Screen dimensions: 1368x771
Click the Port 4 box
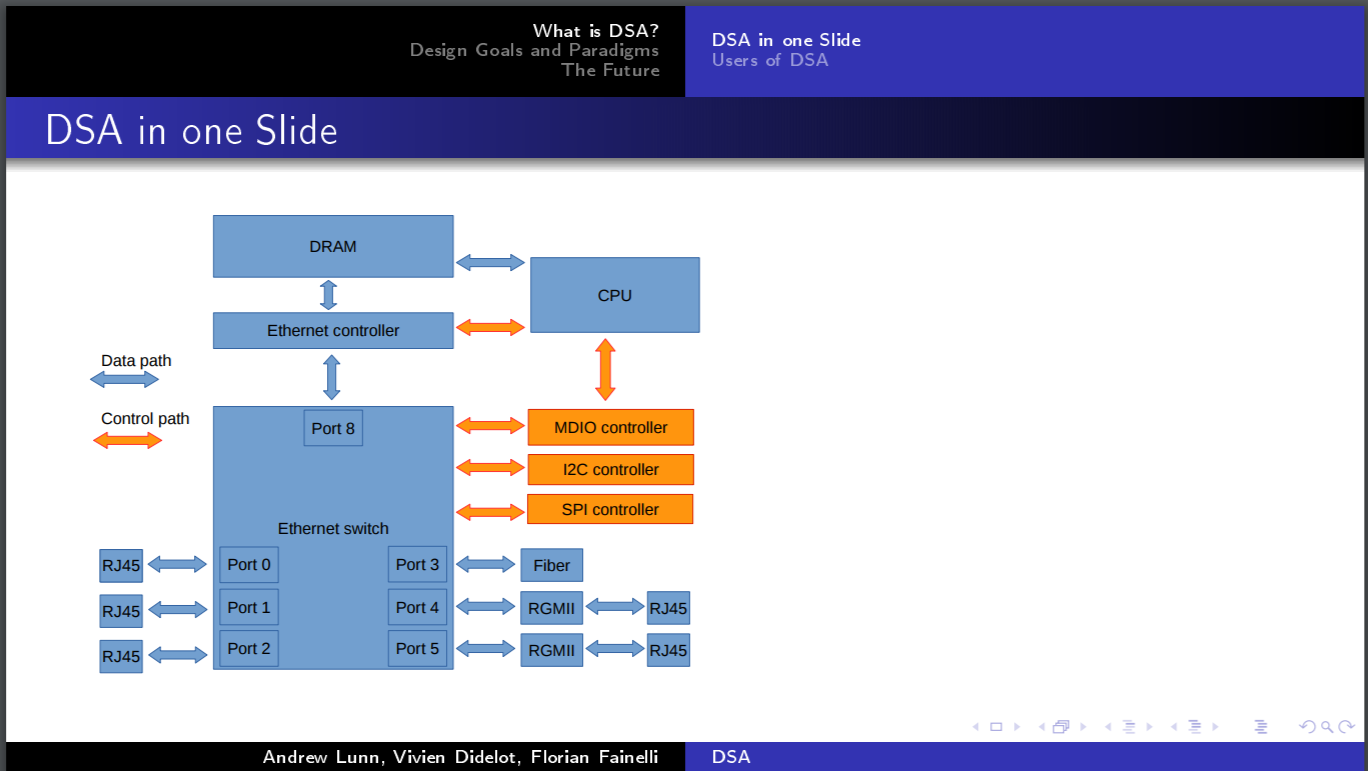click(417, 607)
